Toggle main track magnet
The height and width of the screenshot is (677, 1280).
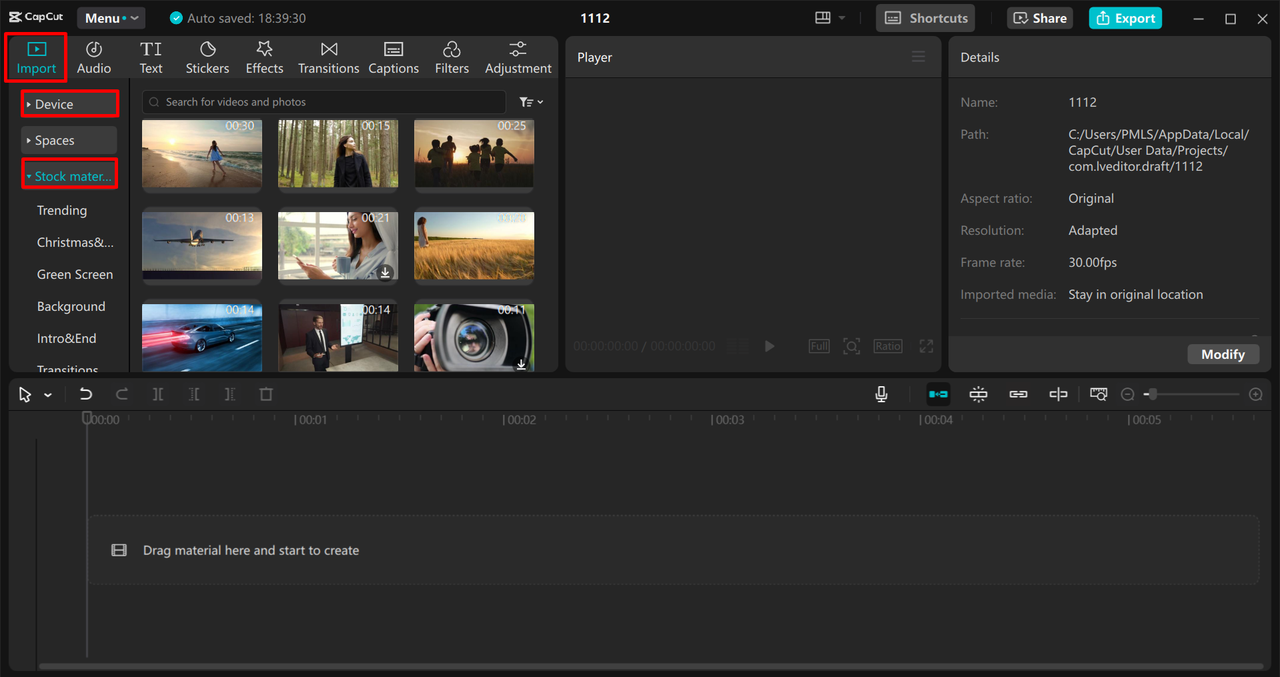tap(938, 395)
